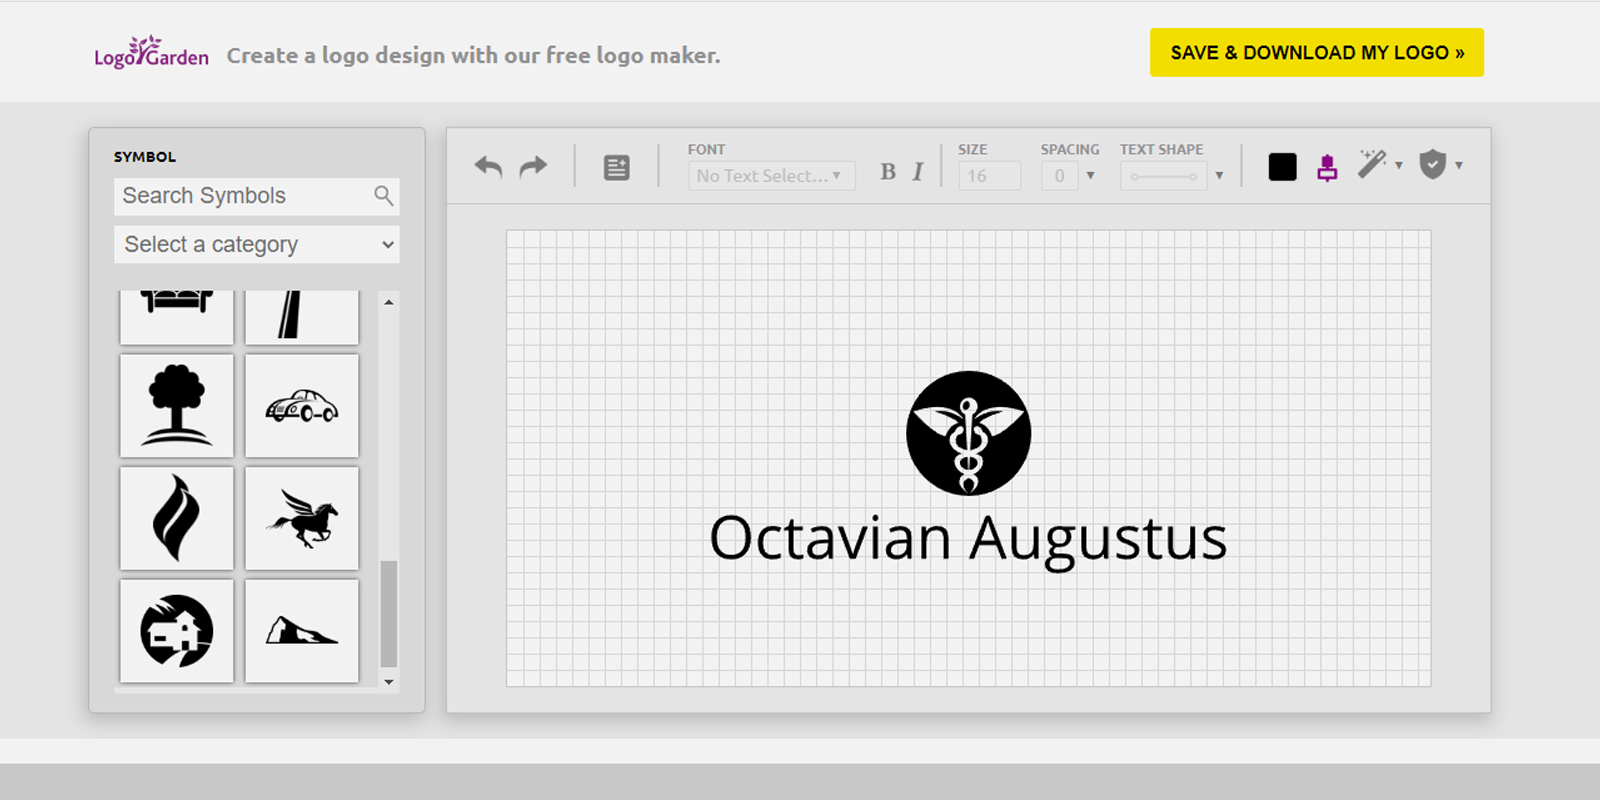Click the purple stamp color icon
Image resolution: width=1600 pixels, height=800 pixels.
click(x=1327, y=167)
